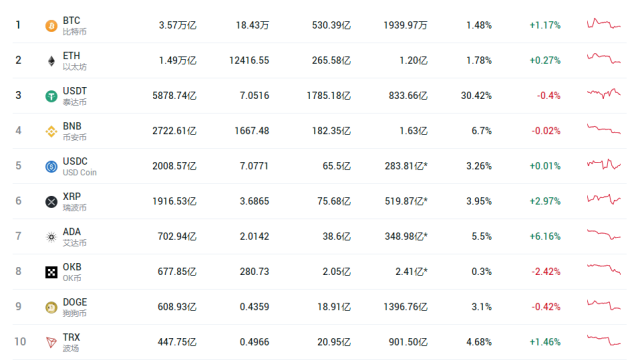Viewport: 640px width, 360px height.
Task: Open the ETH coin name link
Action: click(x=71, y=56)
